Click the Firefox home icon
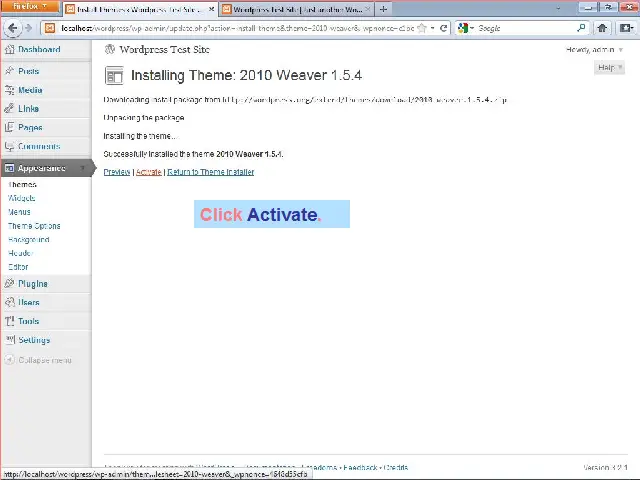Image resolution: width=640 pixels, height=480 pixels. click(x=602, y=28)
